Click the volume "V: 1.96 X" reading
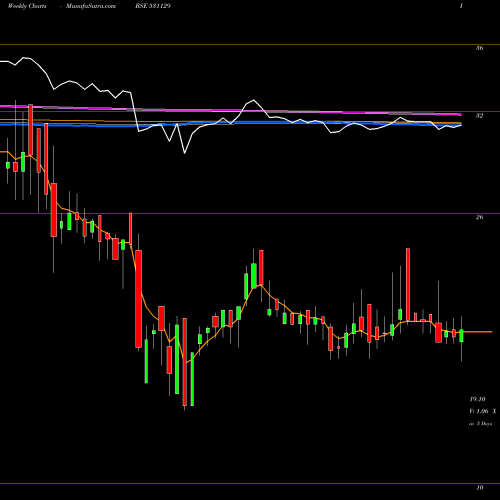 [x=483, y=411]
